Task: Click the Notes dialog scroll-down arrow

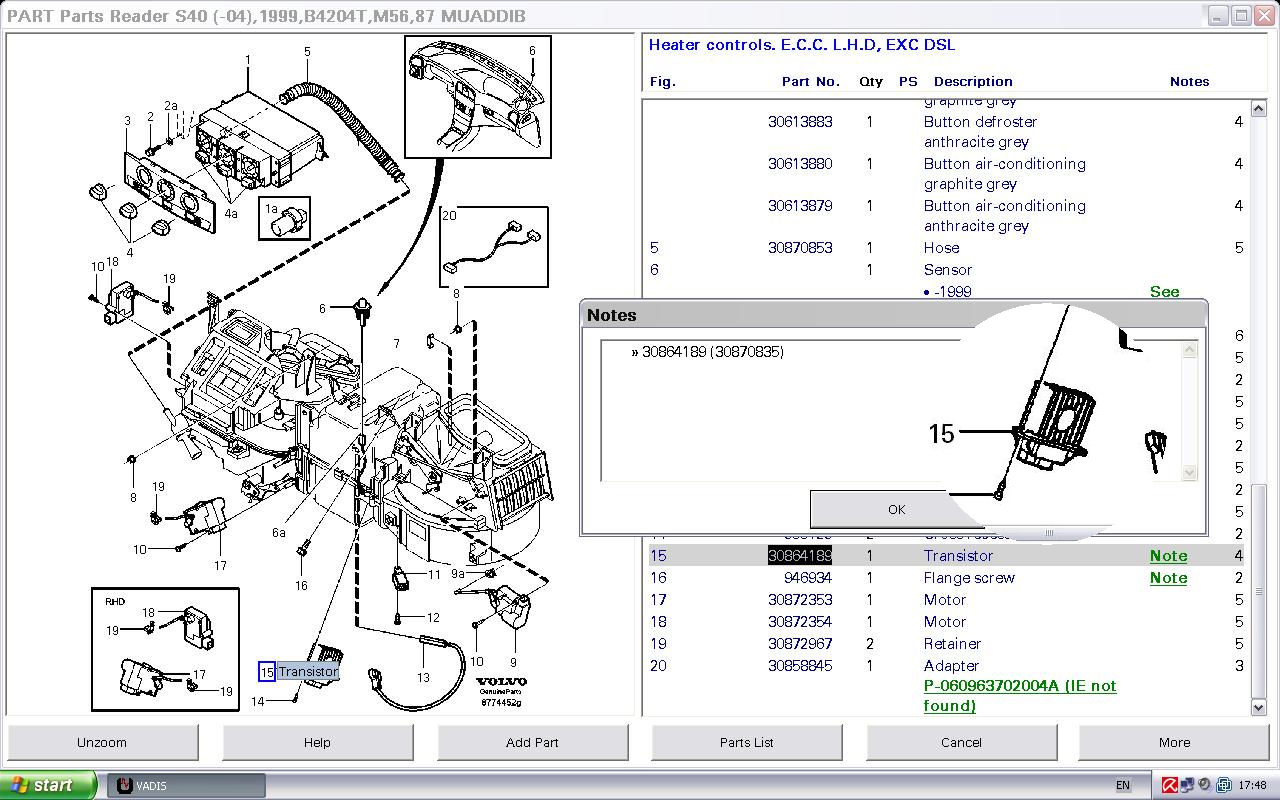Action: click(1190, 472)
